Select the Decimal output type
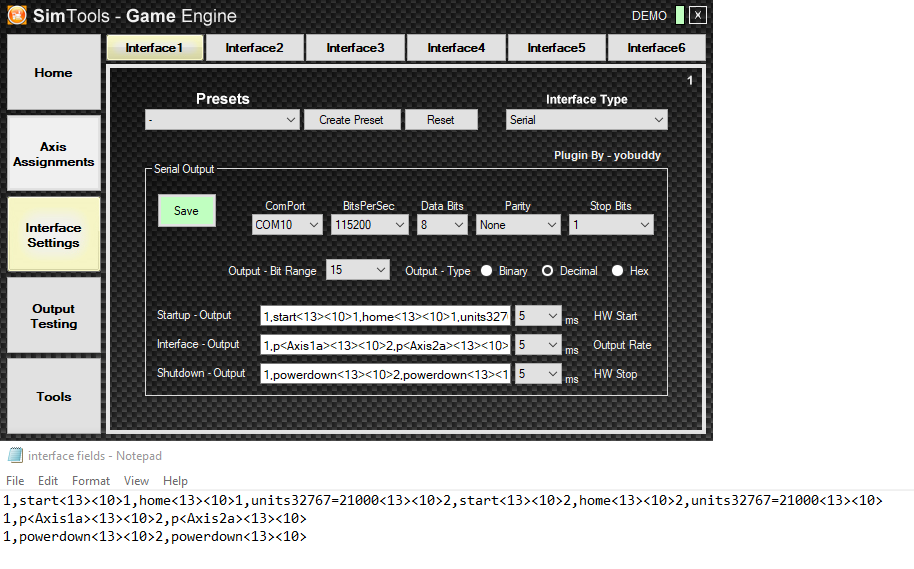Viewport: 914px width, 569px height. (547, 271)
